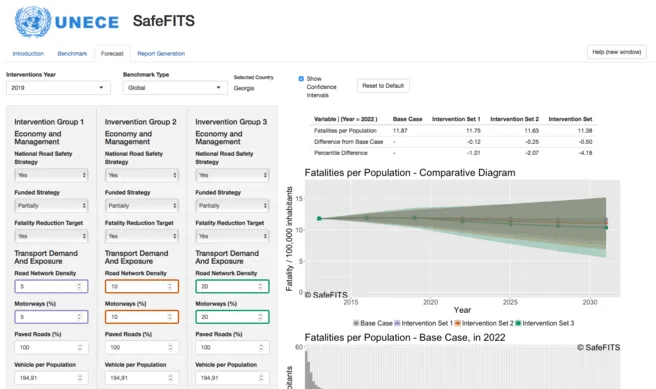Open the Benchmark Type dropdown
656x389 pixels.
(x=175, y=88)
